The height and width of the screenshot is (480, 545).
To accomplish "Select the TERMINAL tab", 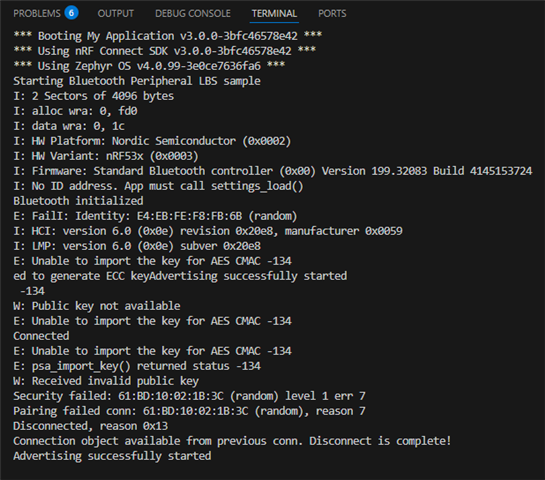I will click(x=274, y=14).
